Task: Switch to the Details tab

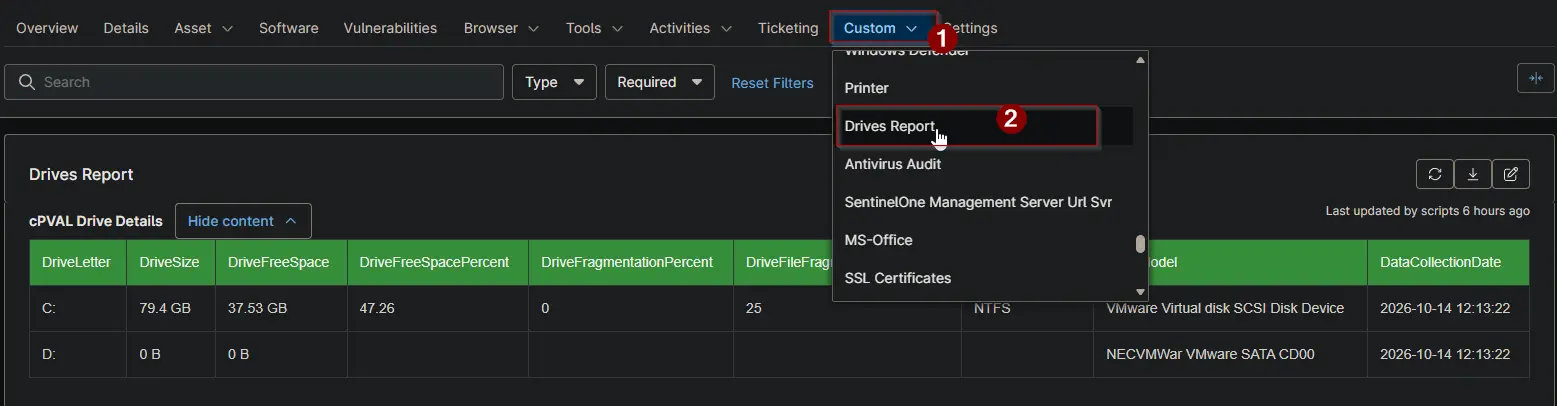Action: click(x=126, y=28)
